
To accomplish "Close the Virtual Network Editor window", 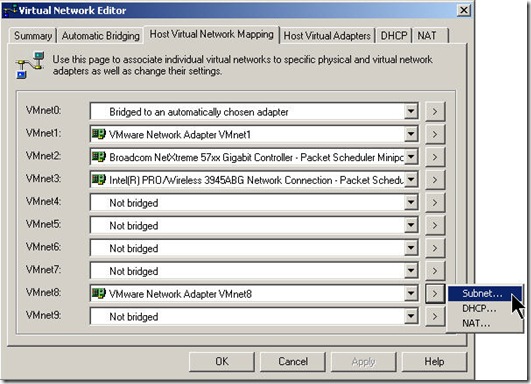I will pyautogui.click(x=464, y=10).
